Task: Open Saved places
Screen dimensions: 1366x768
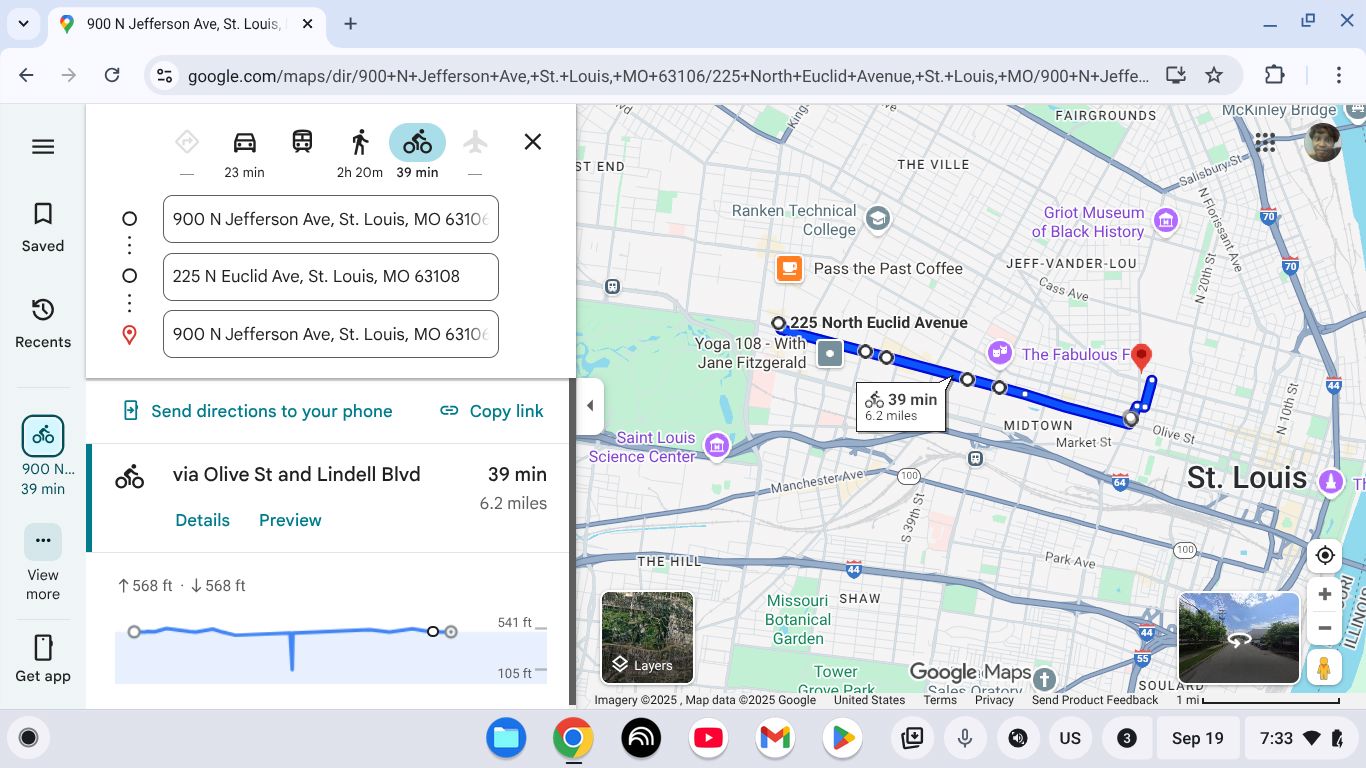Action: (x=43, y=227)
